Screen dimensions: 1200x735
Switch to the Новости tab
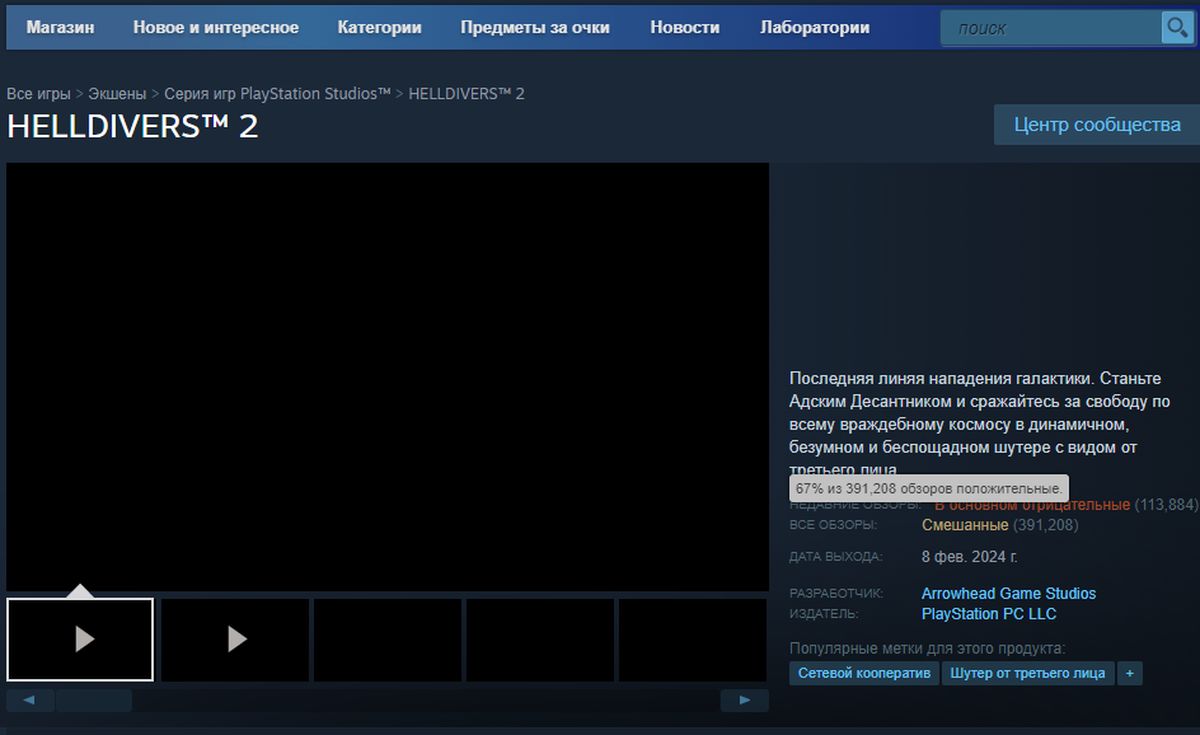(685, 27)
